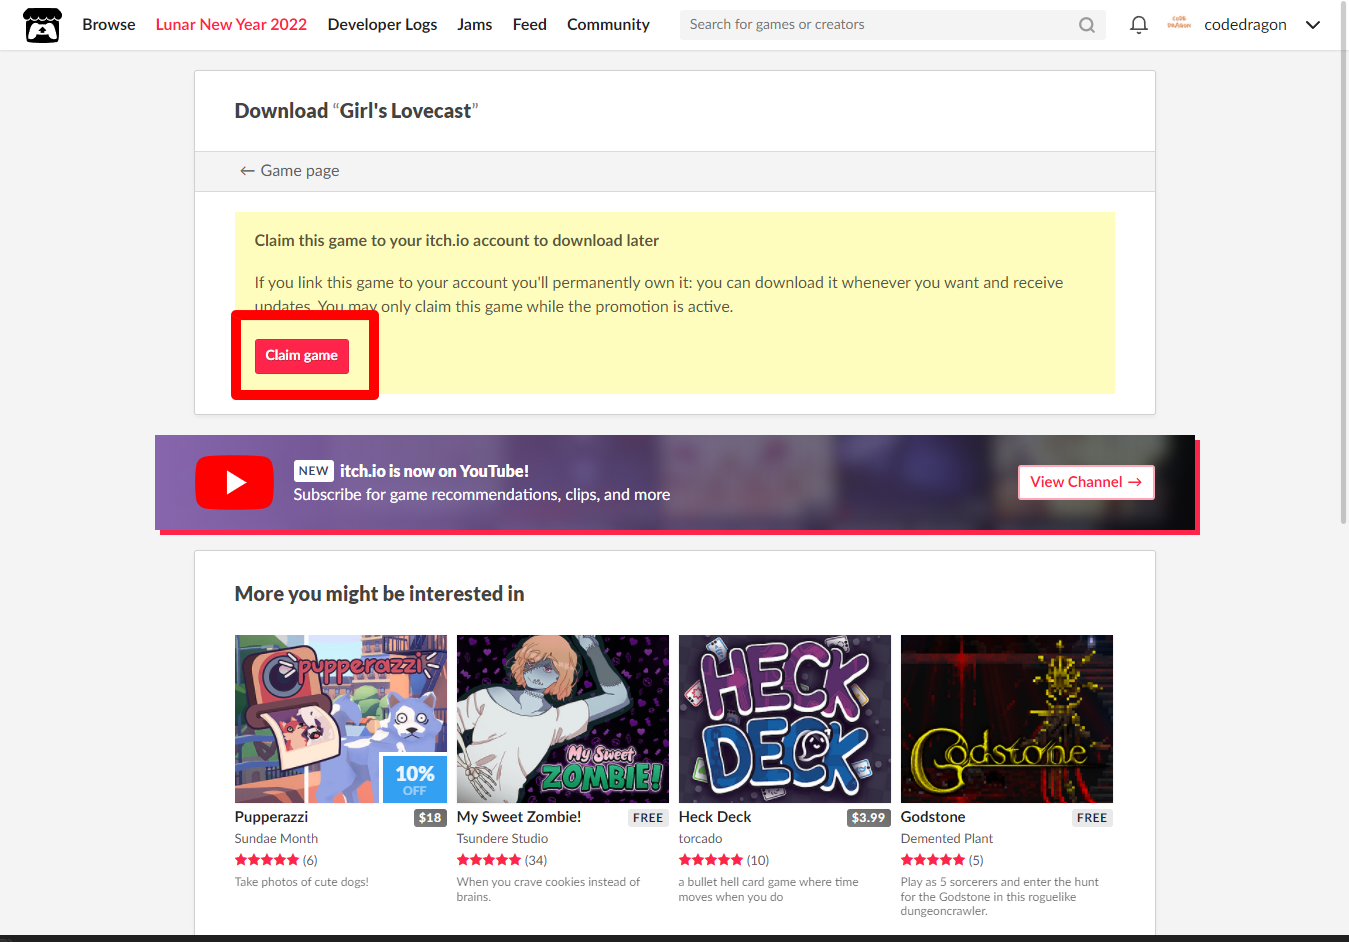Screen dimensions: 1349x942
Task: Open the notifications bell
Action: click(x=1138, y=25)
